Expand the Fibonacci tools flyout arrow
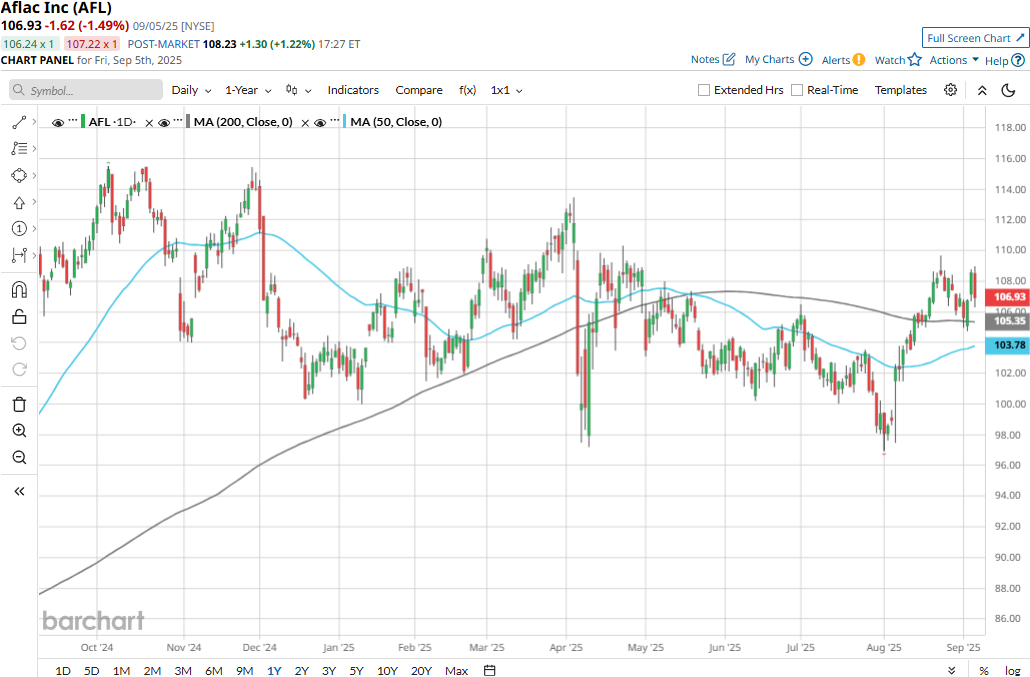Image resolution: width=1030 pixels, height=677 pixels. pos(34,148)
